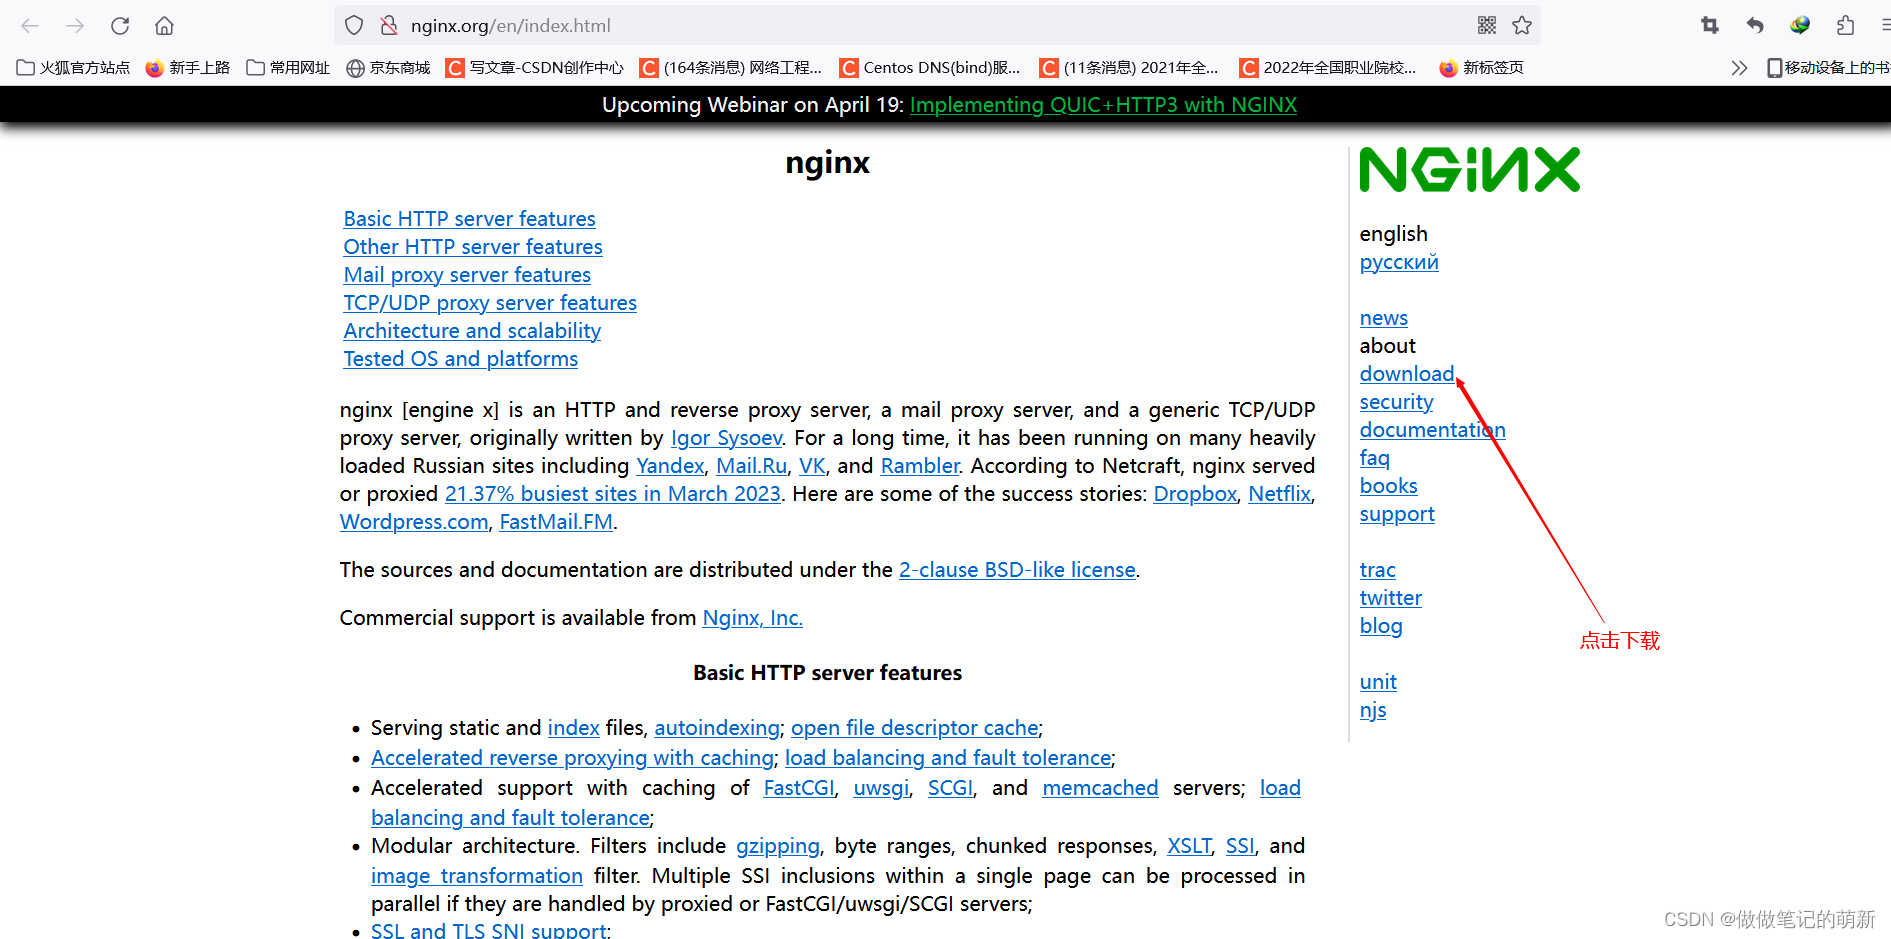Viewport: 1891px width, 939px height.
Task: Open the security link in sidebar
Action: (x=1396, y=402)
